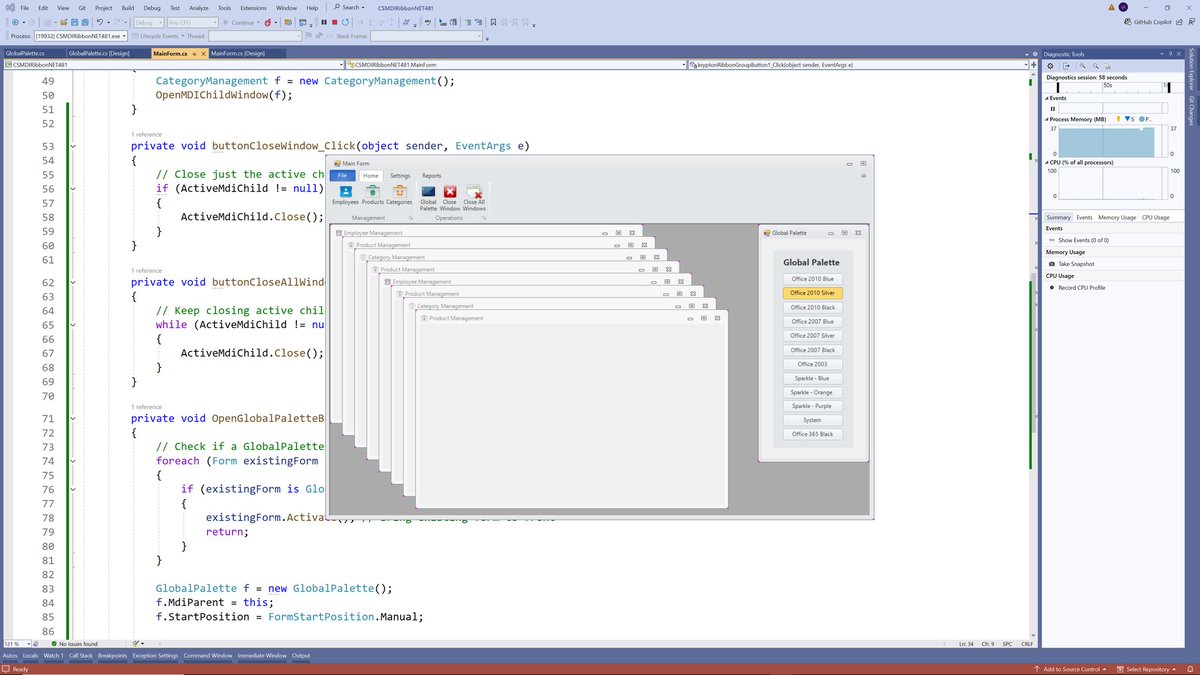Click the blue File tab in Main Form
Image resolution: width=1200 pixels, height=675 pixels.
[342, 175]
